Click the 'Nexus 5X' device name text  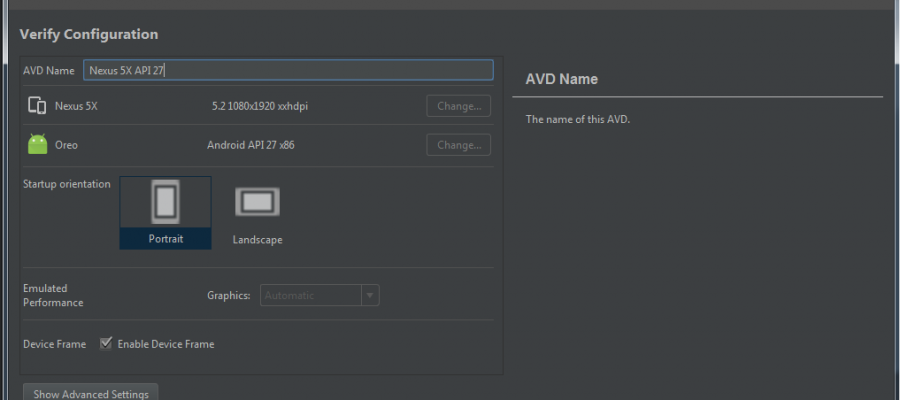tap(76, 105)
